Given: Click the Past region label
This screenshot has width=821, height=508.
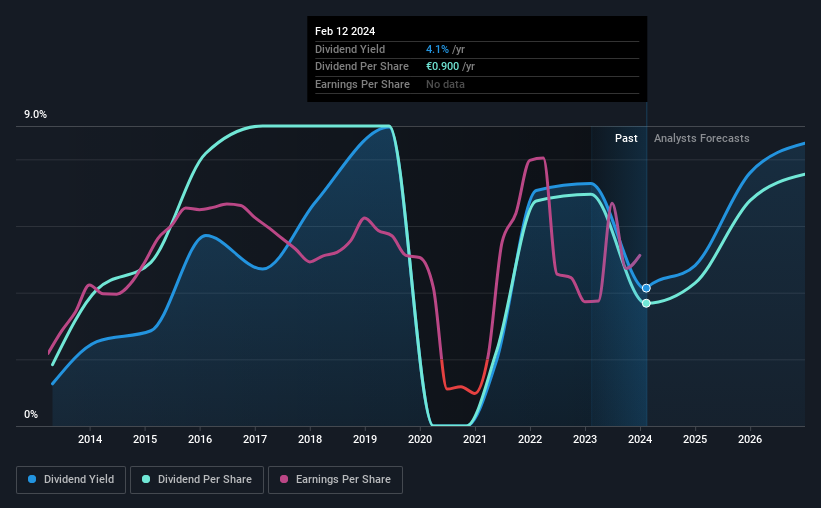Looking at the screenshot, I should 626,138.
